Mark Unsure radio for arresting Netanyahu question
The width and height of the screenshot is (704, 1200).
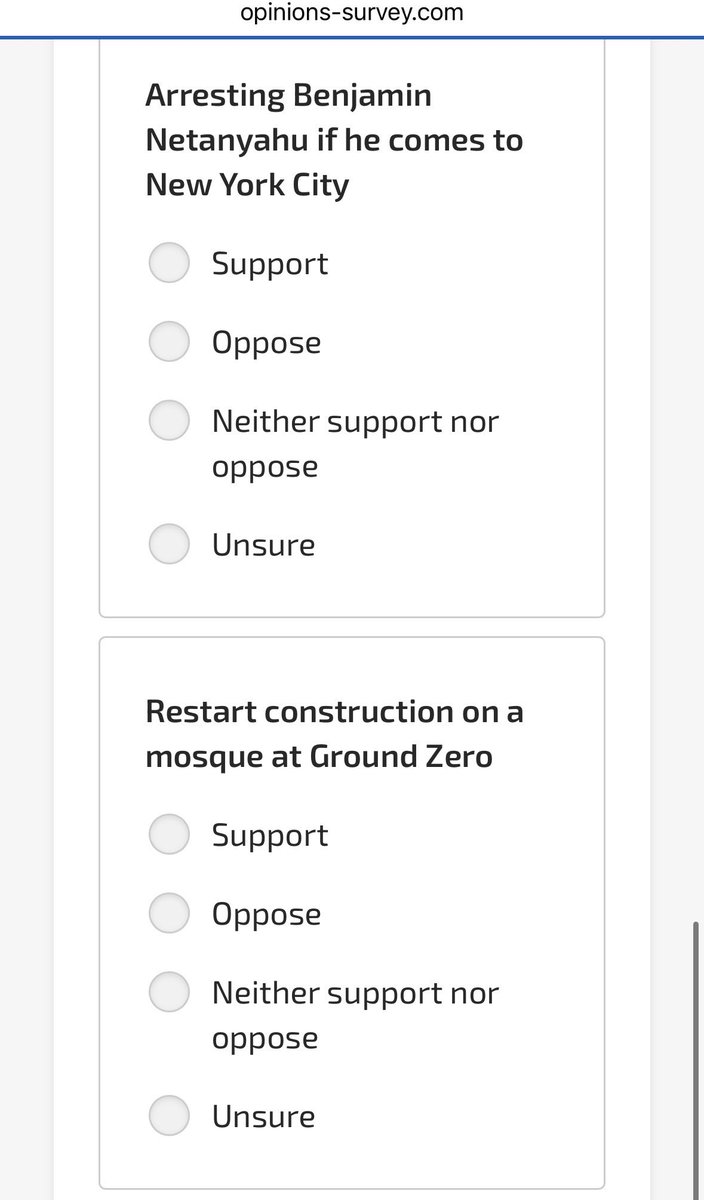click(x=169, y=544)
